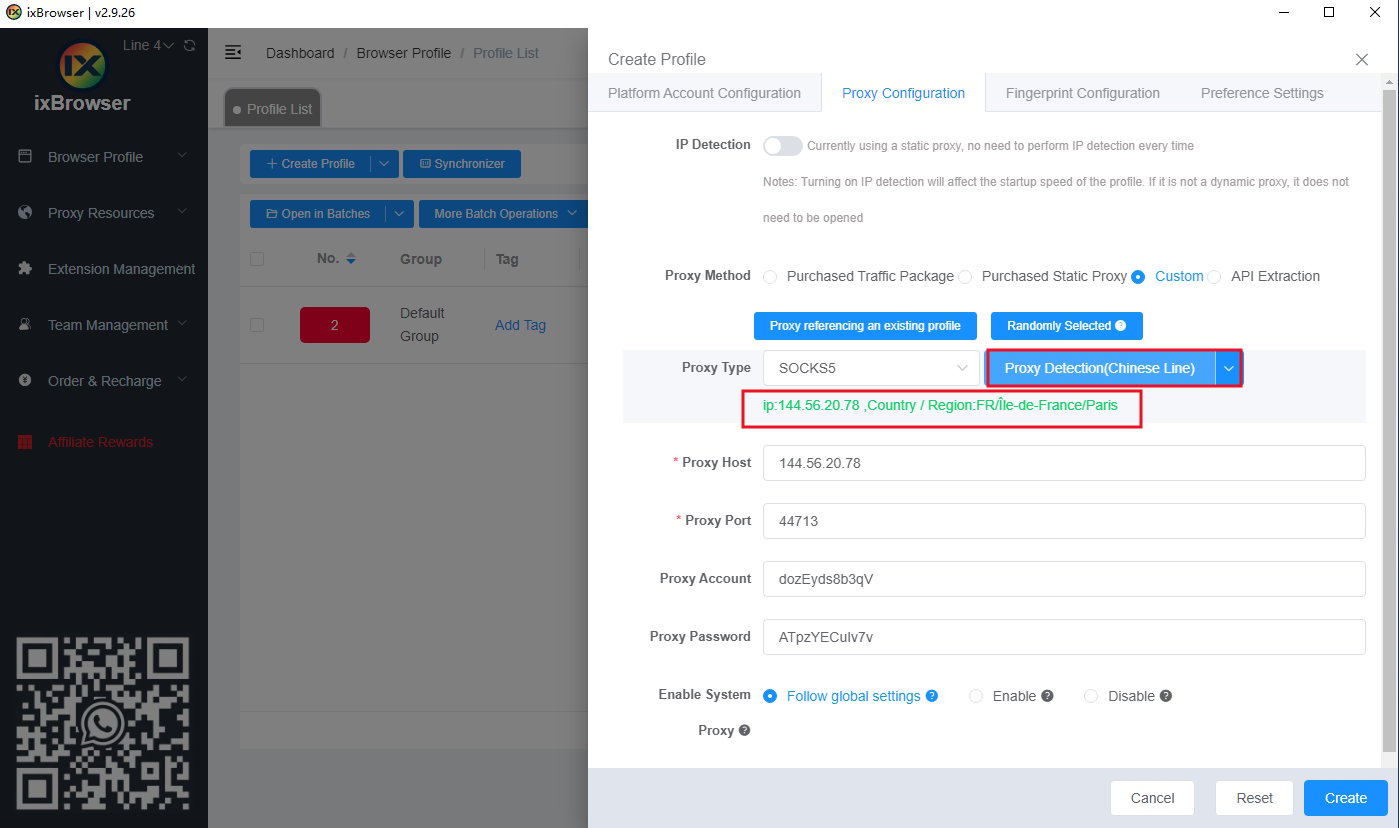Open the Open in Batches dropdown arrow
Viewport: 1399px width, 828px height.
point(400,214)
